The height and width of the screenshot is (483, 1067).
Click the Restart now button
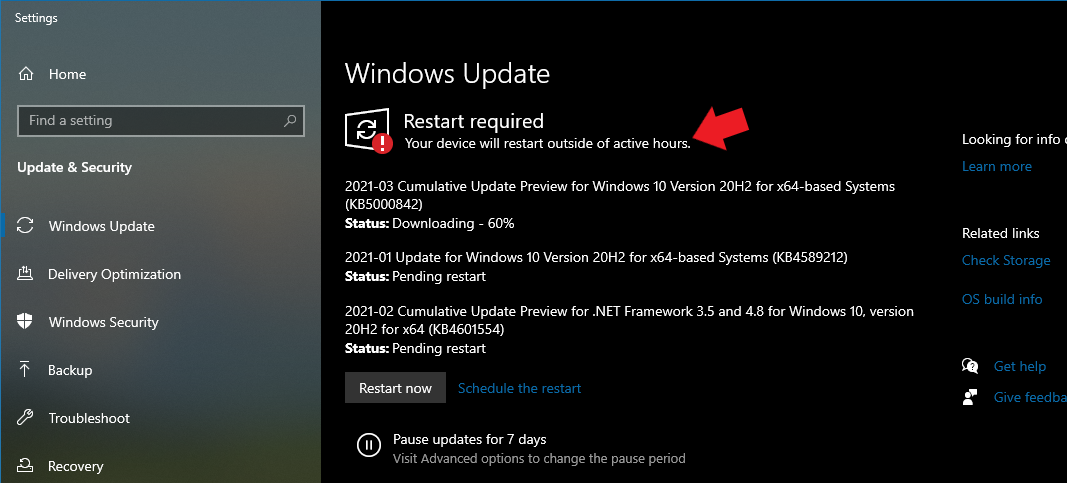[x=395, y=388]
